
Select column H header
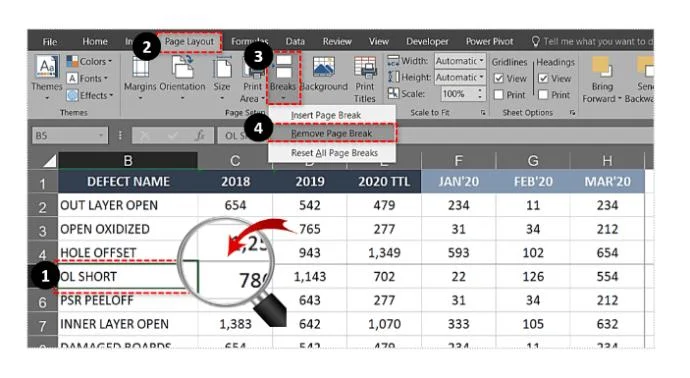click(607, 161)
